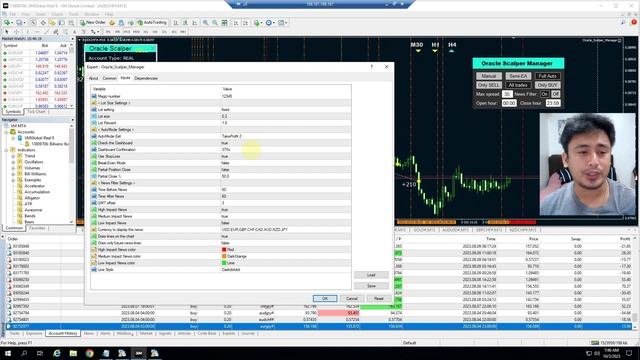Screen dimensions: 640x360
Task: Select Manual mode in Oracle Scalper Manager
Action: pyautogui.click(x=489, y=76)
